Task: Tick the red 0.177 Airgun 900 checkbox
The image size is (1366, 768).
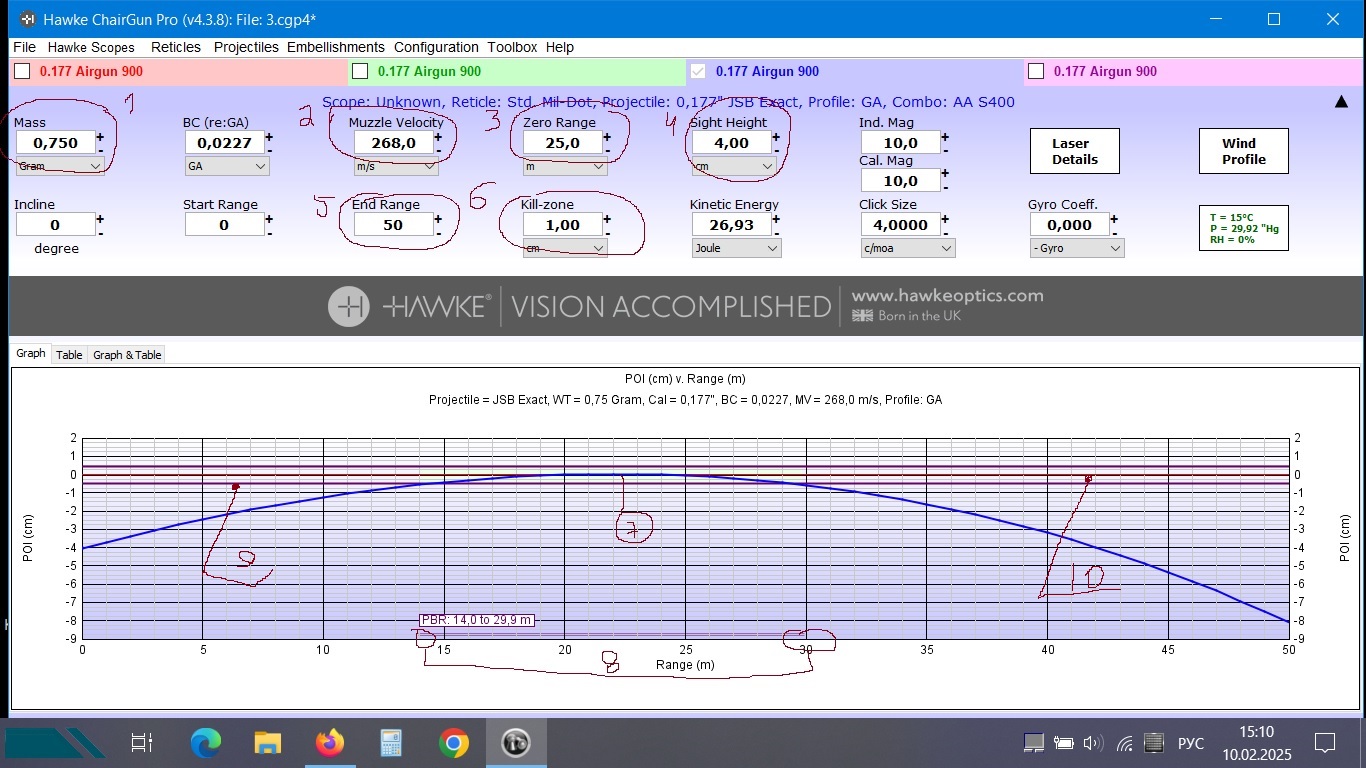Action: click(23, 71)
